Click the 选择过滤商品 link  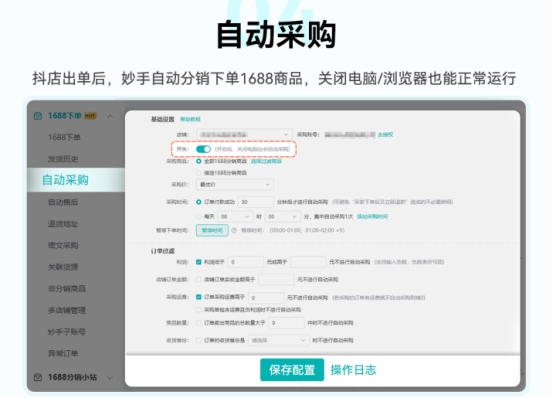pos(266,161)
